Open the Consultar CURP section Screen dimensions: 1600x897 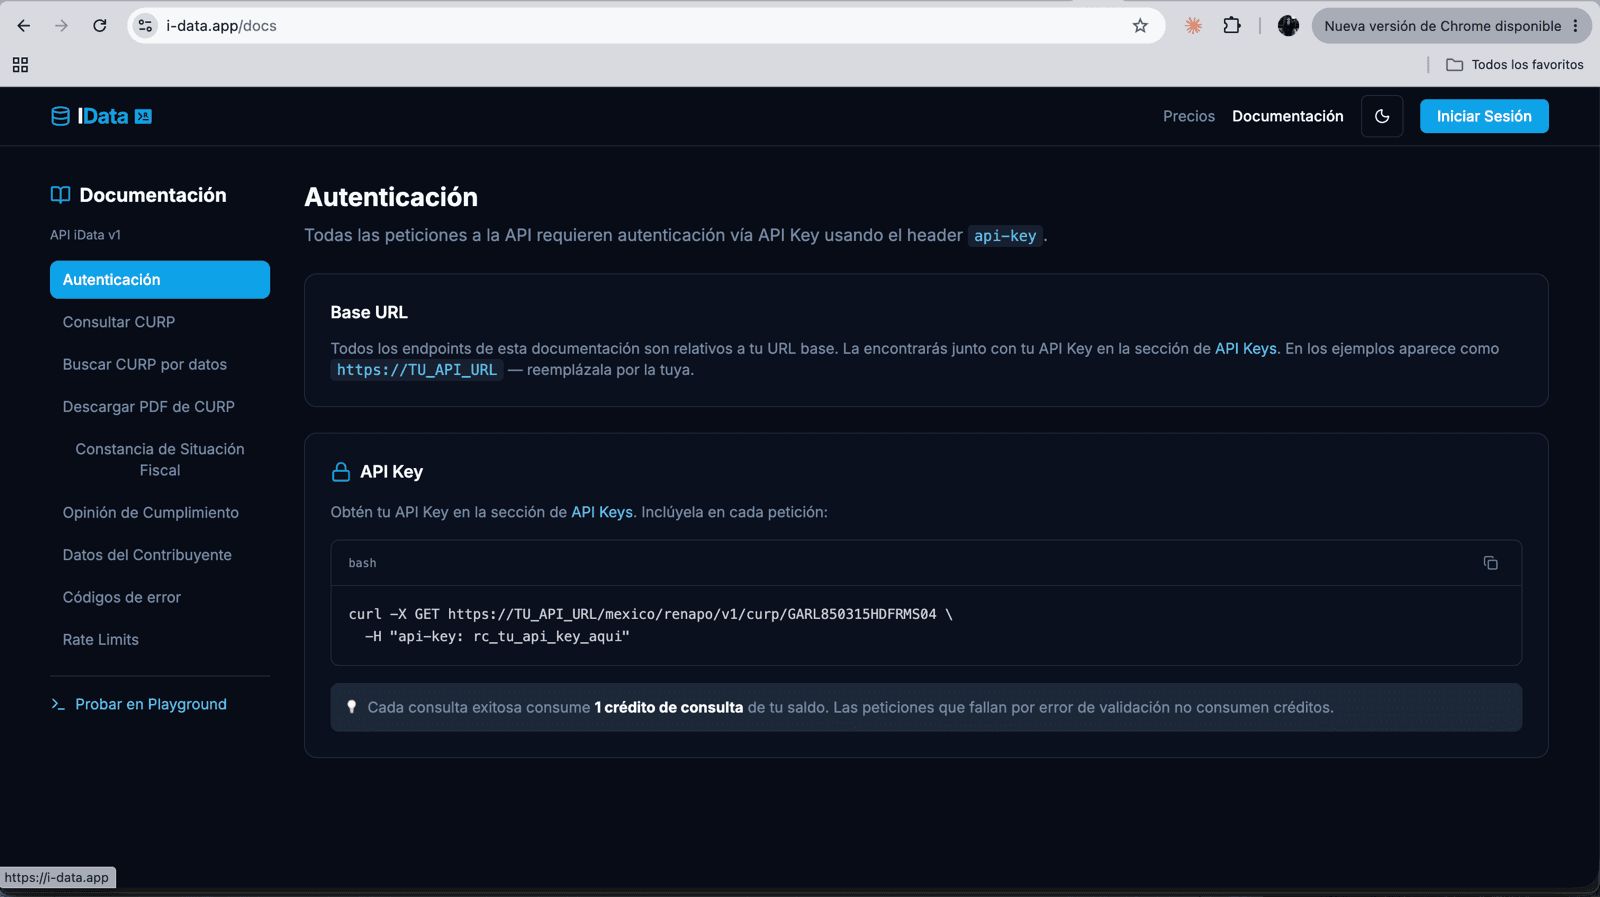click(x=160, y=322)
